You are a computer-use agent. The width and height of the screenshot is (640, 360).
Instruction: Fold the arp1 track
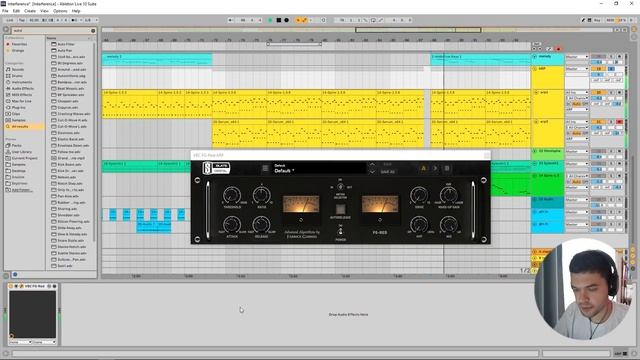(x=536, y=93)
